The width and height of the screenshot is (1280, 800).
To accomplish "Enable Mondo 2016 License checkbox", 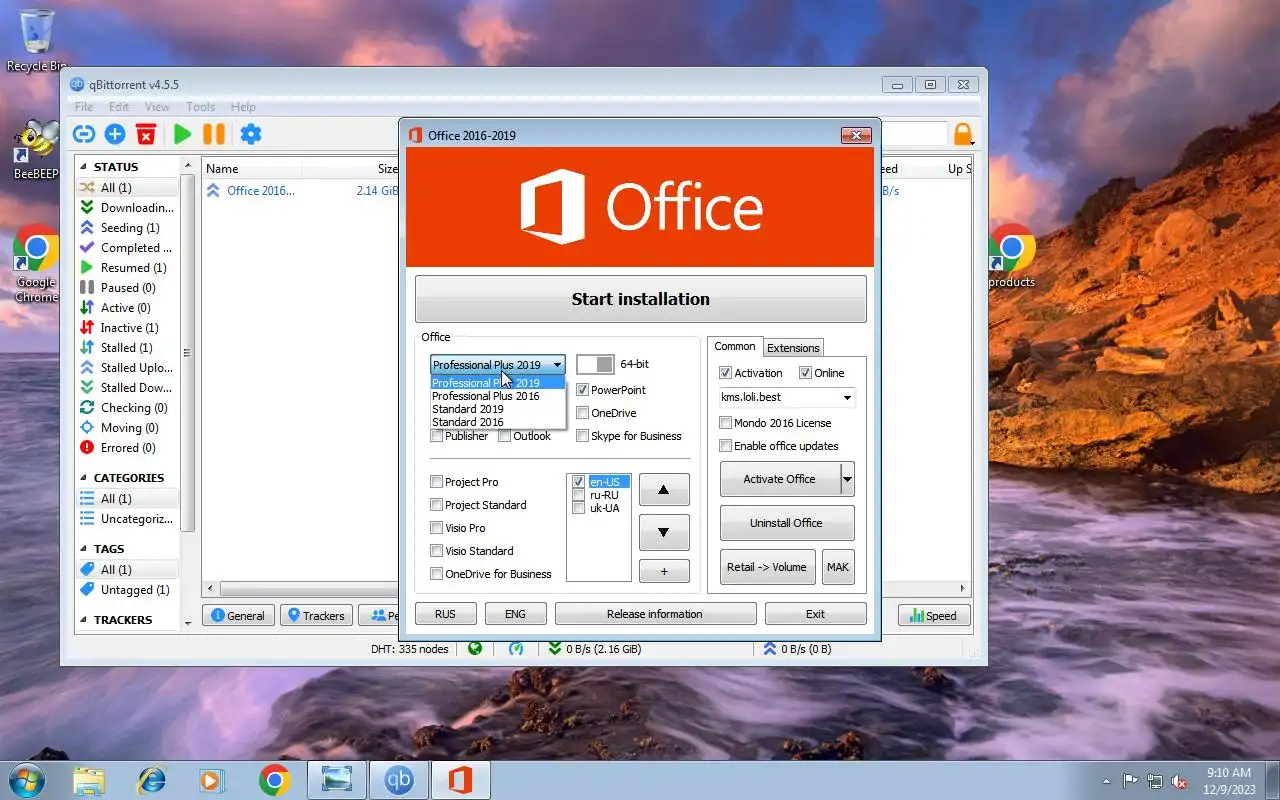I will click(x=726, y=423).
